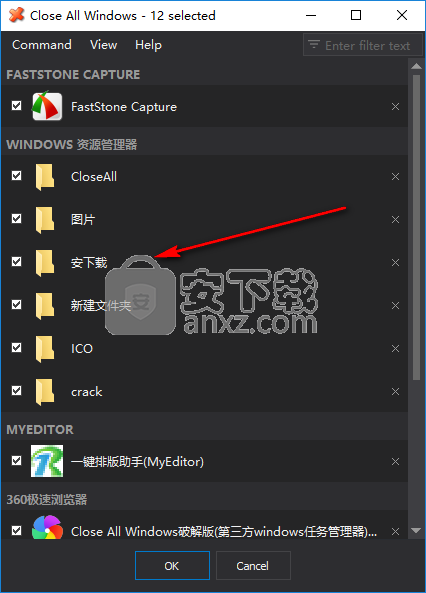The width and height of the screenshot is (426, 593).
Task: Remove the ICO row using its X
Action: pyautogui.click(x=395, y=348)
